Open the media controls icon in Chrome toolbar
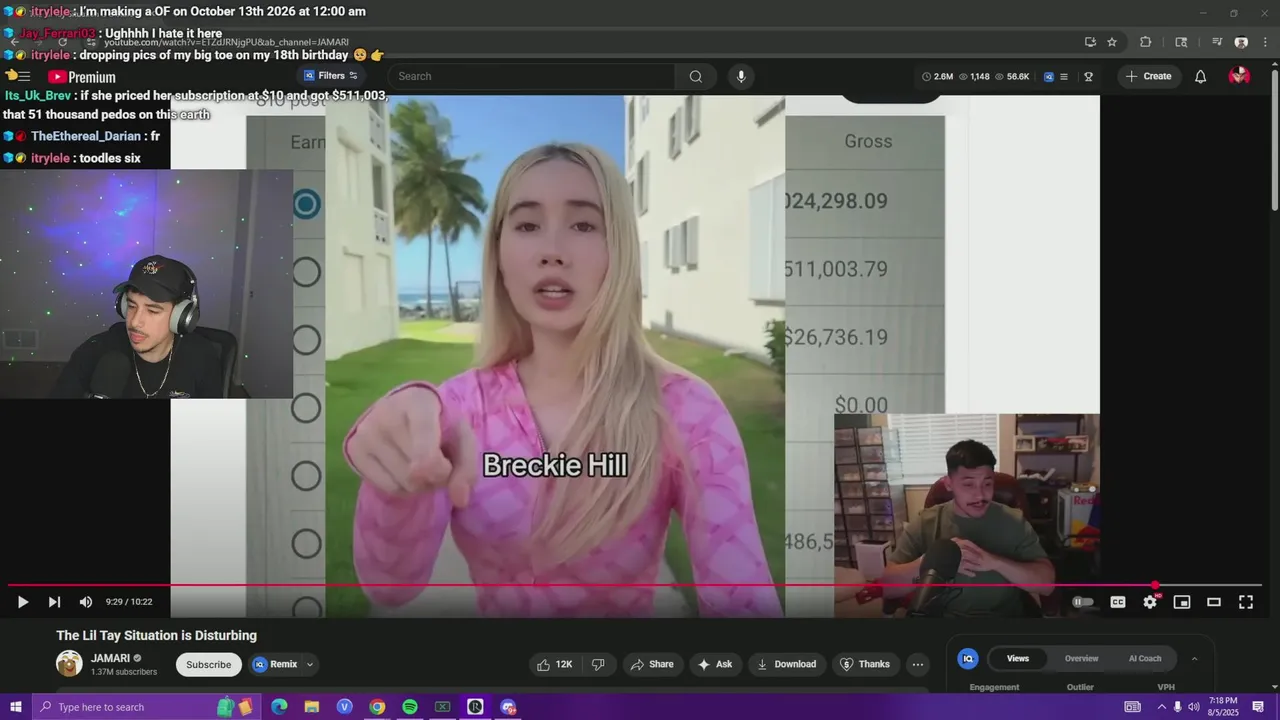1280x720 pixels. coord(1217,42)
